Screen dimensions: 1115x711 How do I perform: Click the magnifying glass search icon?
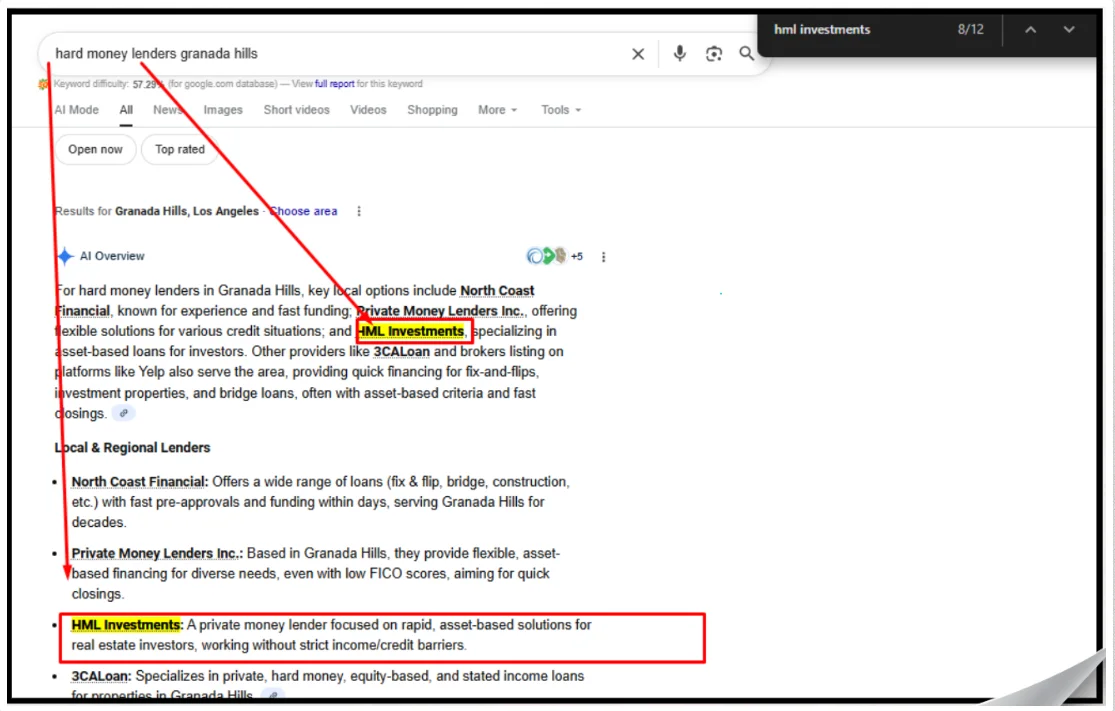point(747,54)
